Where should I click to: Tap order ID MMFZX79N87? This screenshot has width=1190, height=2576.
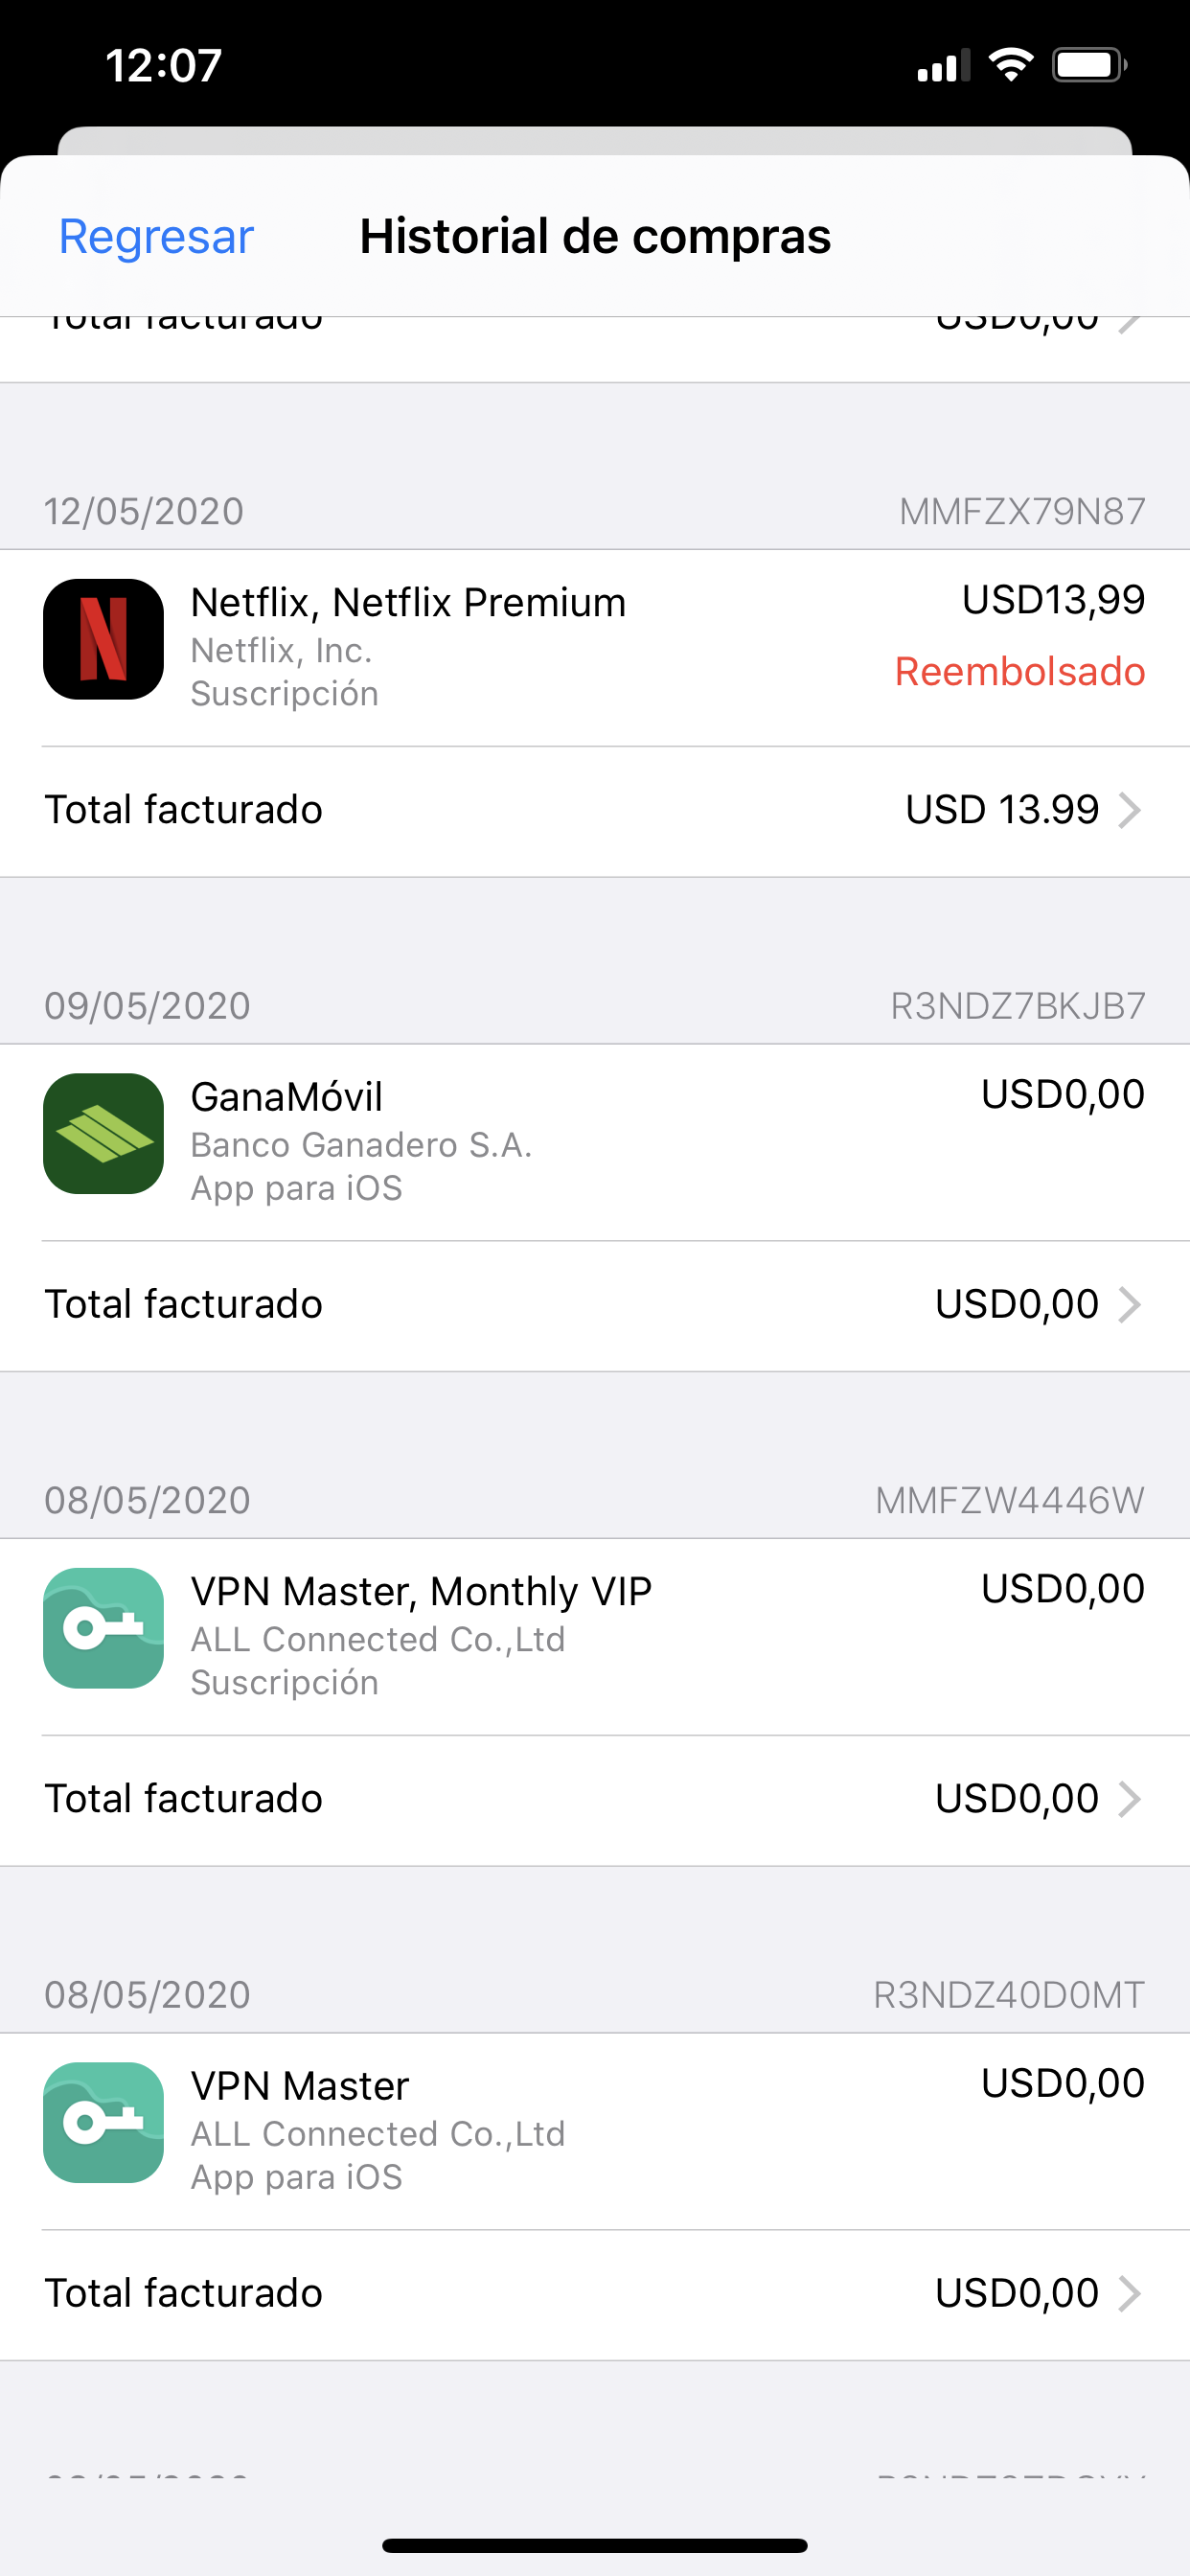1021,511
